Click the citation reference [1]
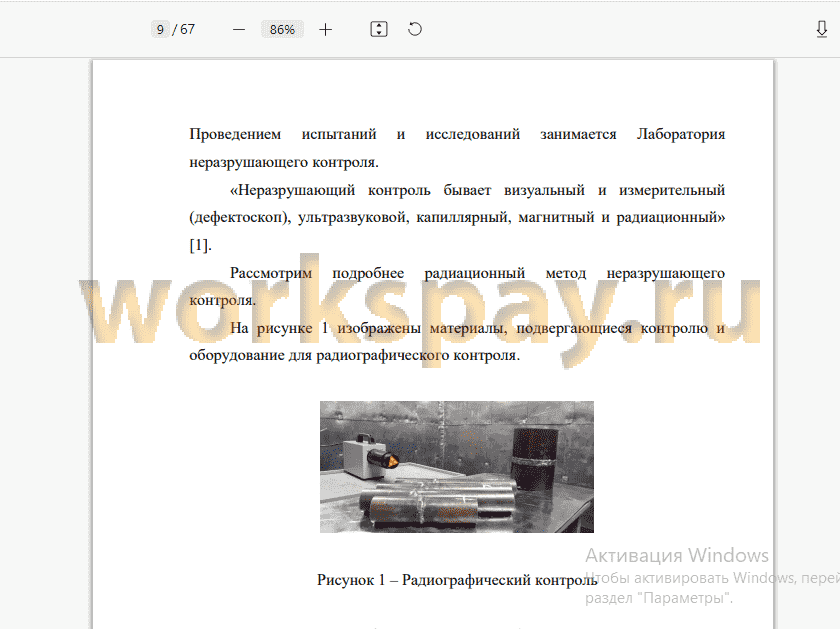The image size is (840, 629). pyautogui.click(x=200, y=245)
